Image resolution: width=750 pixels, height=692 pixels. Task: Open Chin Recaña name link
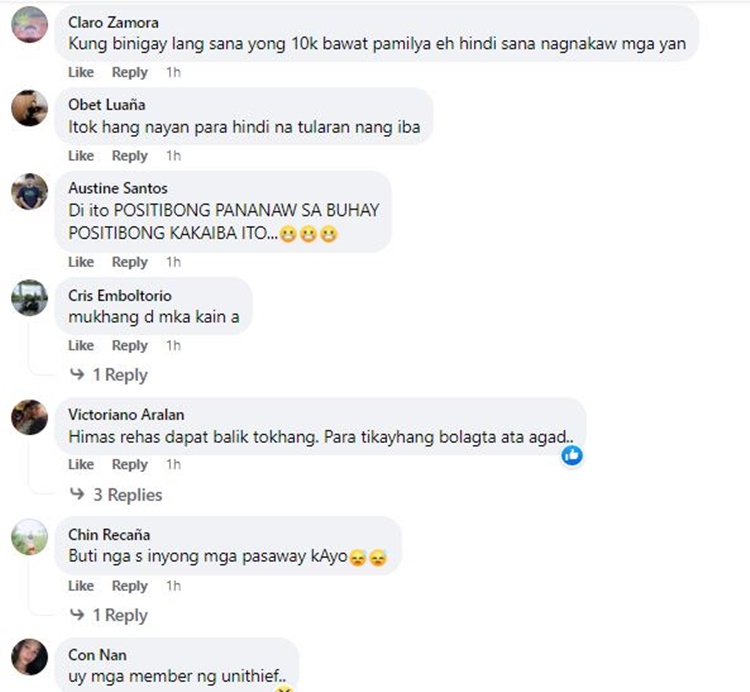coord(109,535)
